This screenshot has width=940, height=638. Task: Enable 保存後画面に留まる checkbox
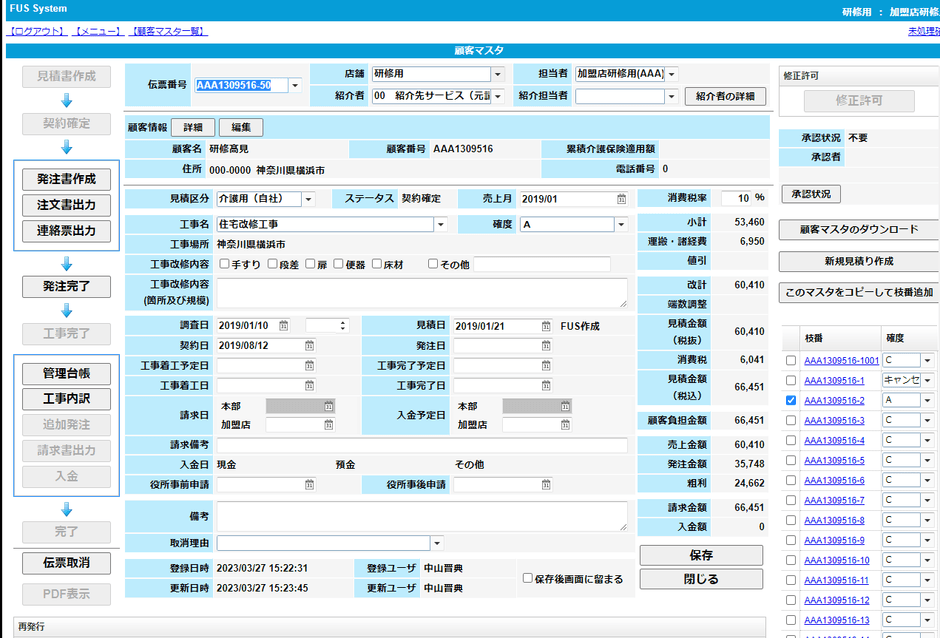(528, 578)
